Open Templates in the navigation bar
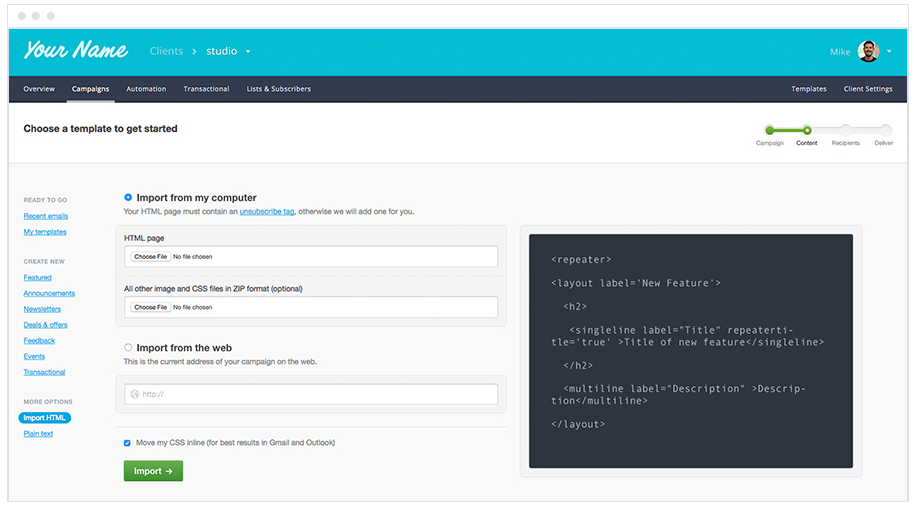The width and height of the screenshot is (914, 507). (808, 89)
